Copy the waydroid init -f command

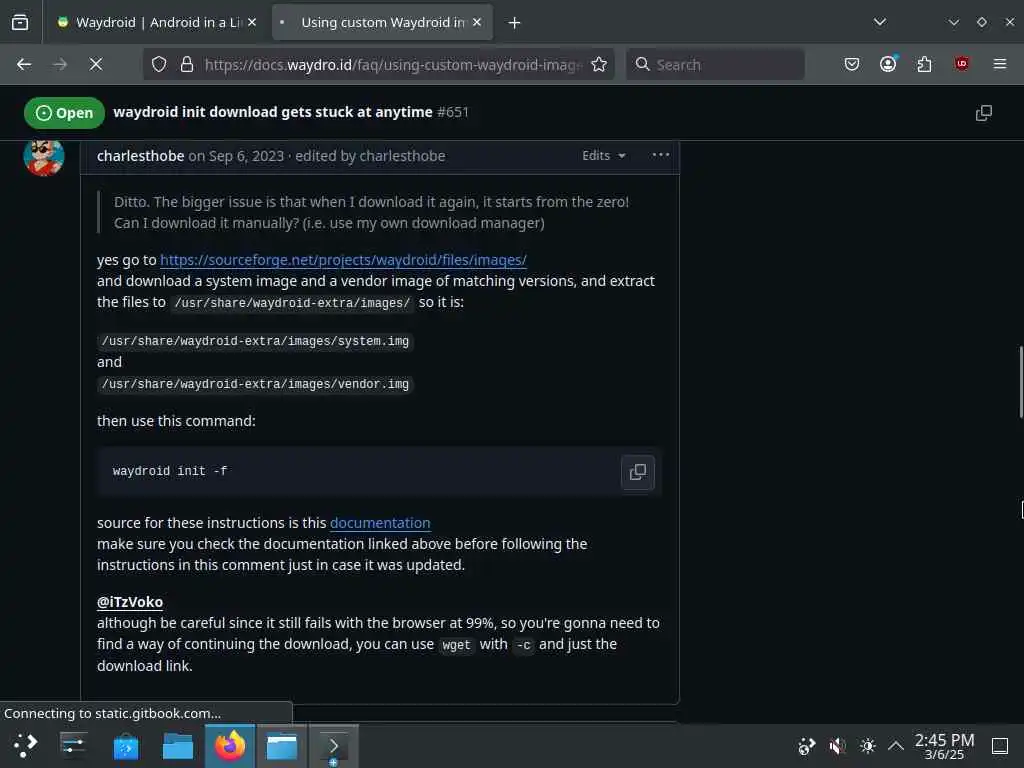click(637, 472)
